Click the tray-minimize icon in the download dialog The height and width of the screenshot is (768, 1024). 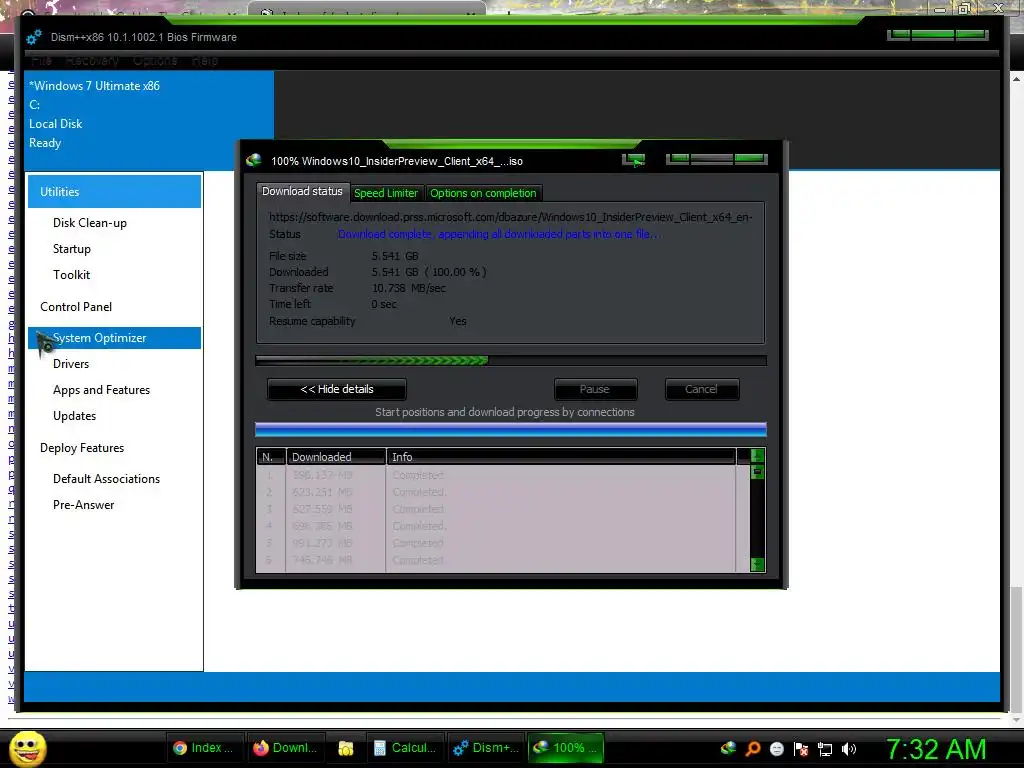tap(633, 160)
